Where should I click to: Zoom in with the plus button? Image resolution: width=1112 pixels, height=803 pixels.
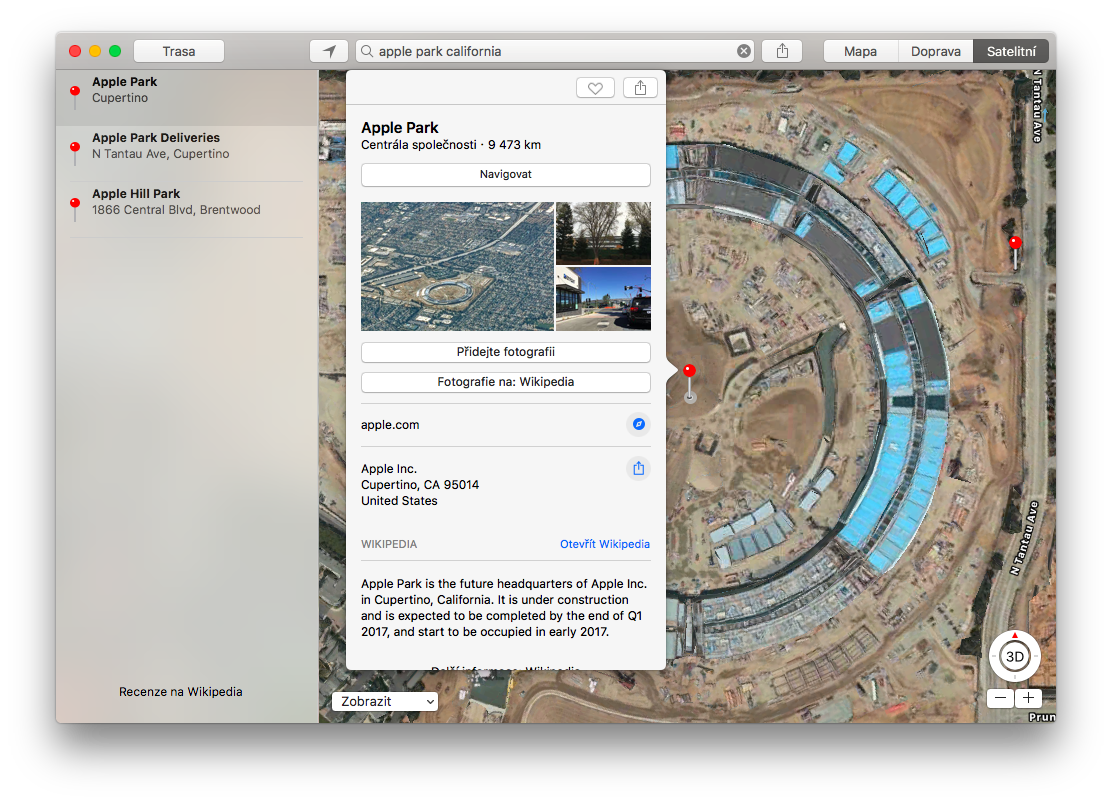click(1028, 698)
